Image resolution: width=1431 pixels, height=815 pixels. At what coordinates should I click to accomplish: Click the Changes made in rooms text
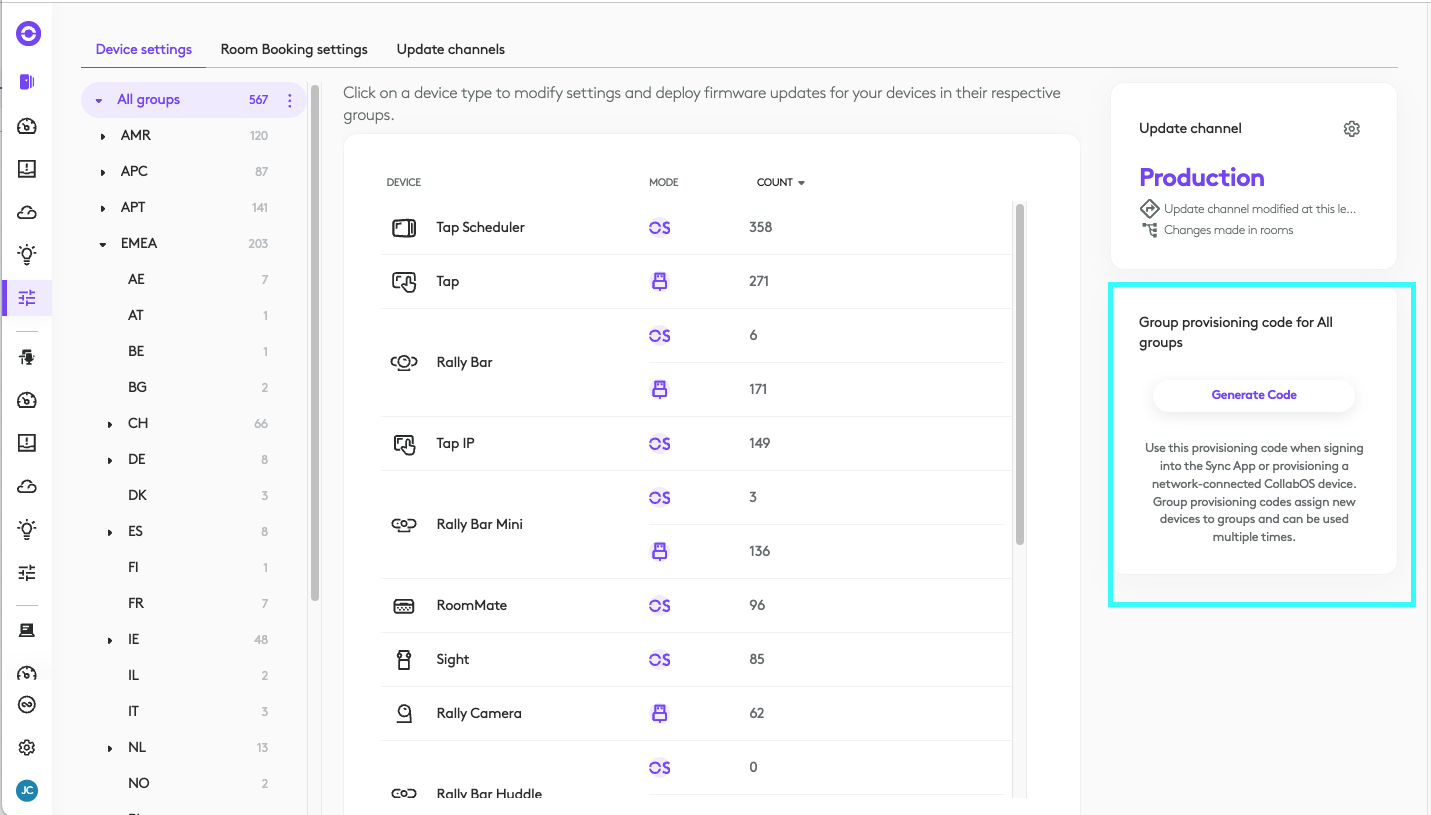[1229, 230]
